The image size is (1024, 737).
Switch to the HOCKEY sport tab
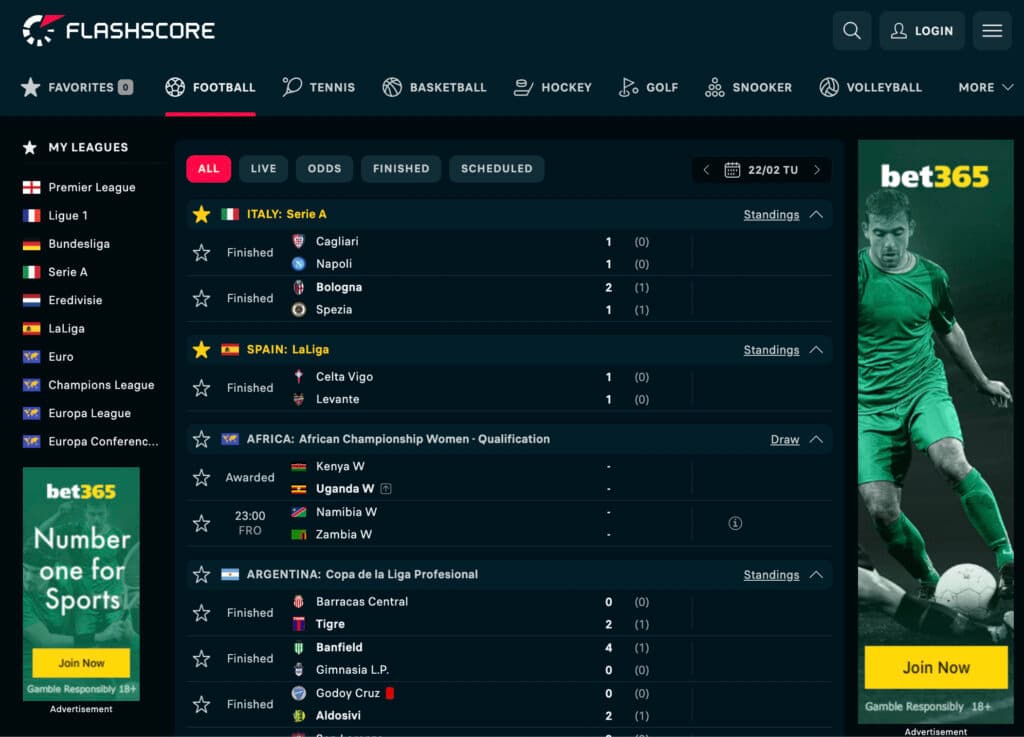coord(552,87)
